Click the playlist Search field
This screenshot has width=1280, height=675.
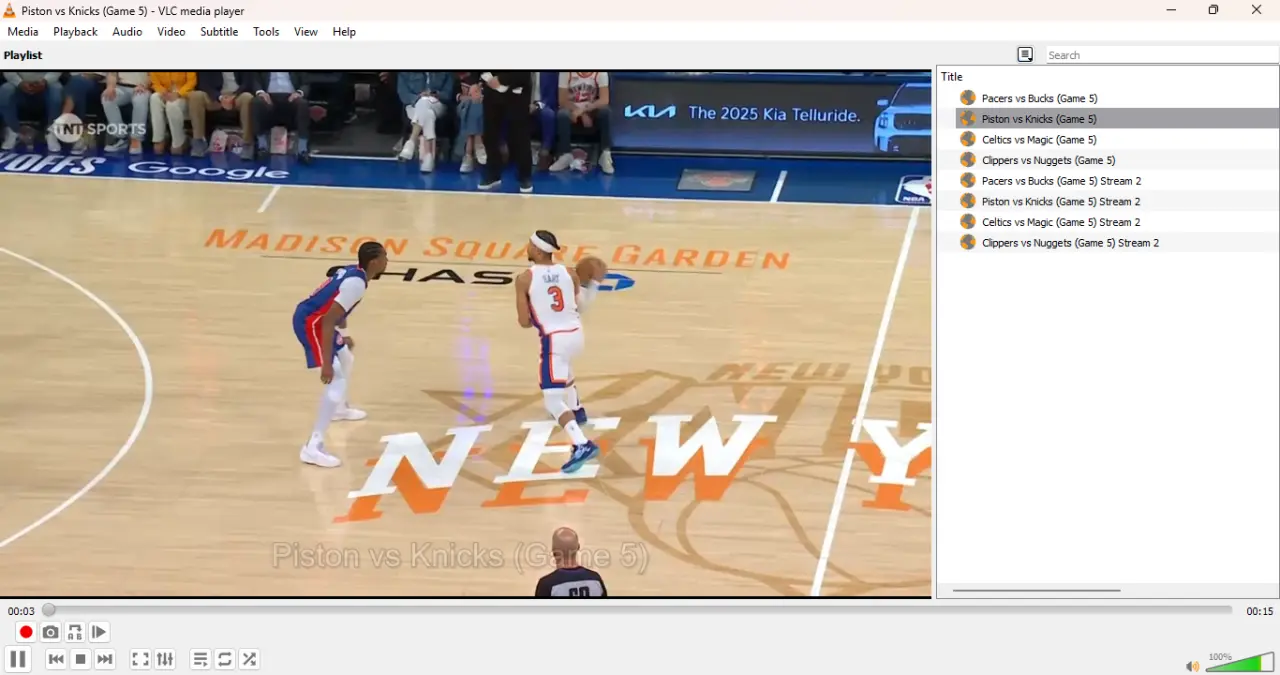click(x=1162, y=55)
